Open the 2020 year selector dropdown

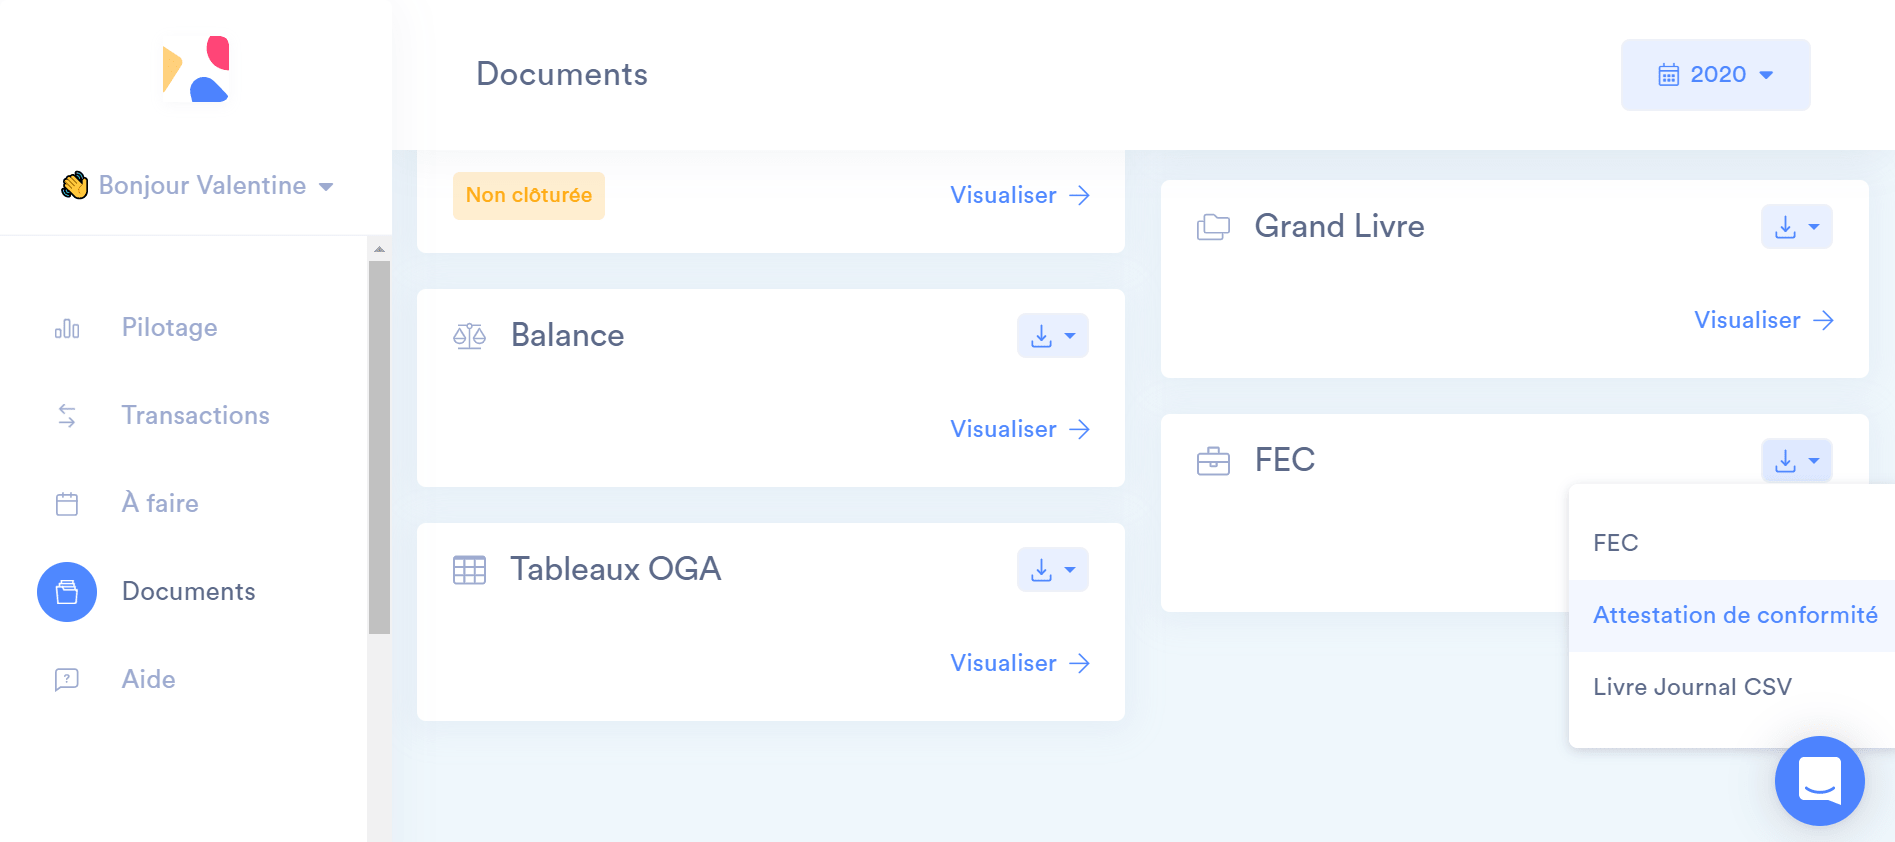pos(1715,75)
